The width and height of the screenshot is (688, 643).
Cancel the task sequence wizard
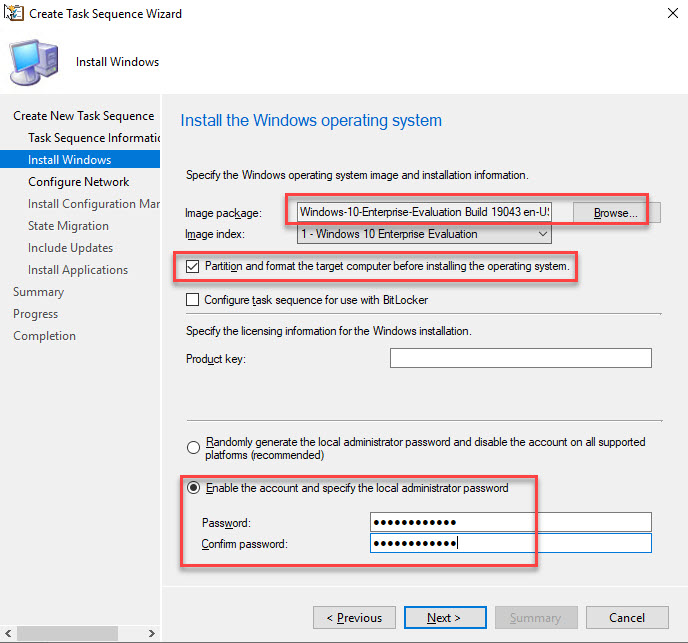click(627, 617)
